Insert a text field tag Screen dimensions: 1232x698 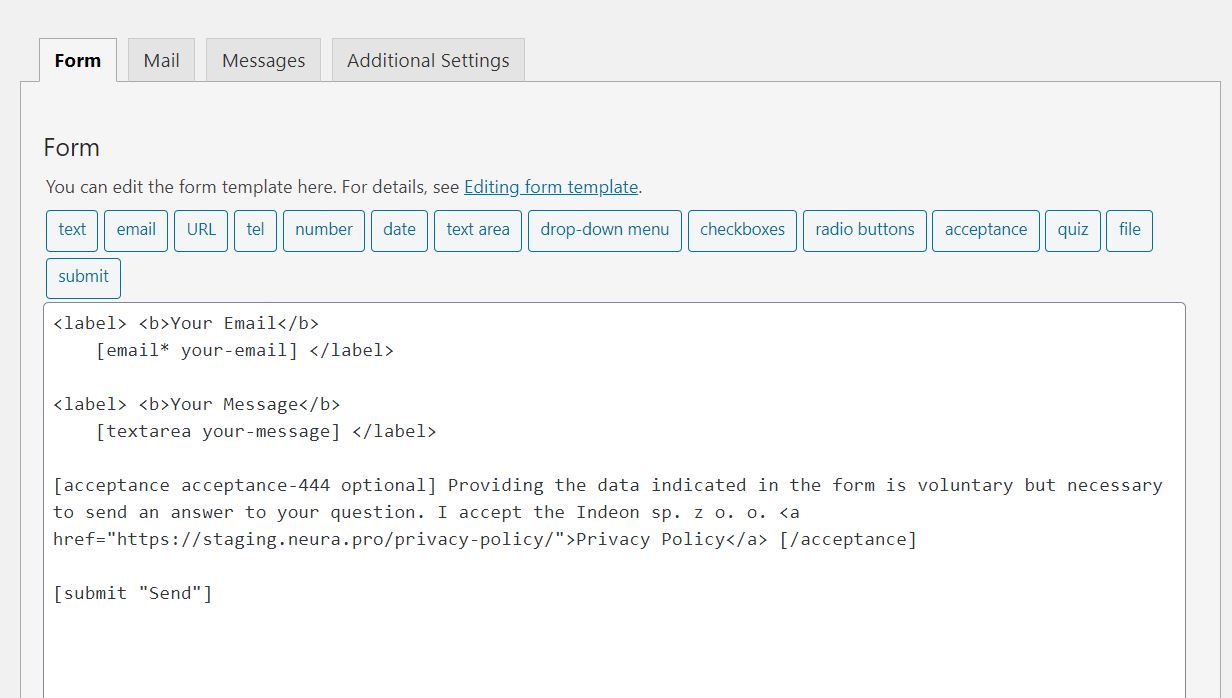[x=72, y=230]
